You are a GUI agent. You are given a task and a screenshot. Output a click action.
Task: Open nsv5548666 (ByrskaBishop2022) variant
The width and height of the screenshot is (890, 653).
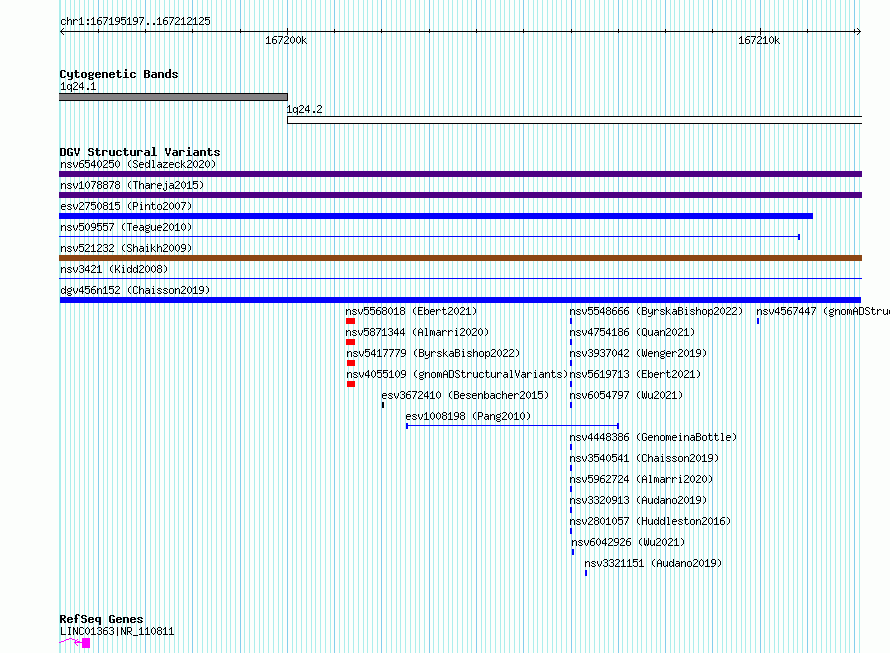click(656, 311)
